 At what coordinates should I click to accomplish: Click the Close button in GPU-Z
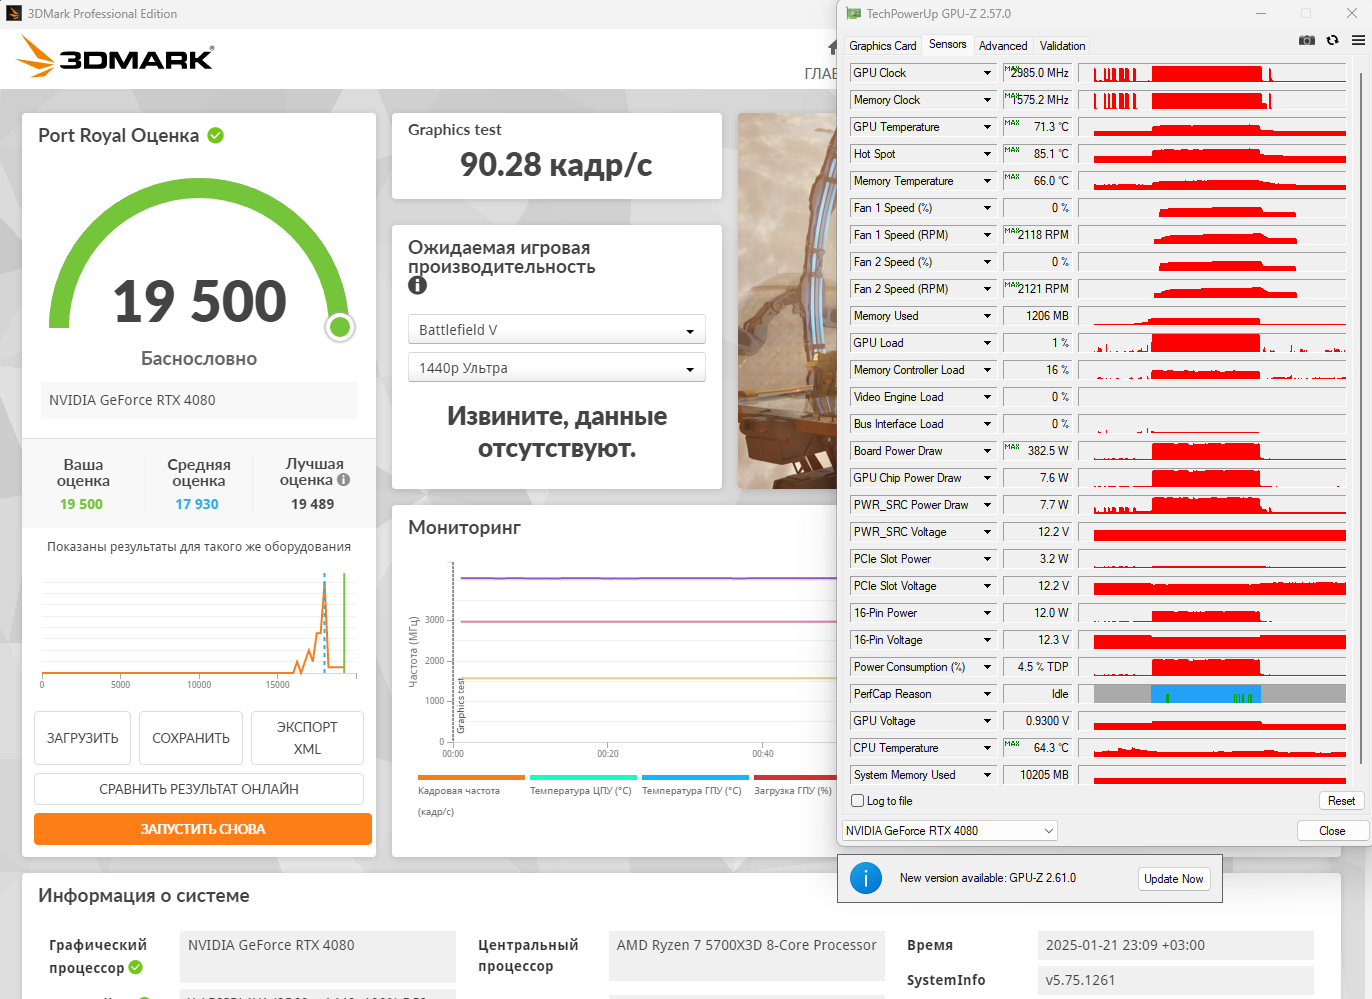(1332, 831)
